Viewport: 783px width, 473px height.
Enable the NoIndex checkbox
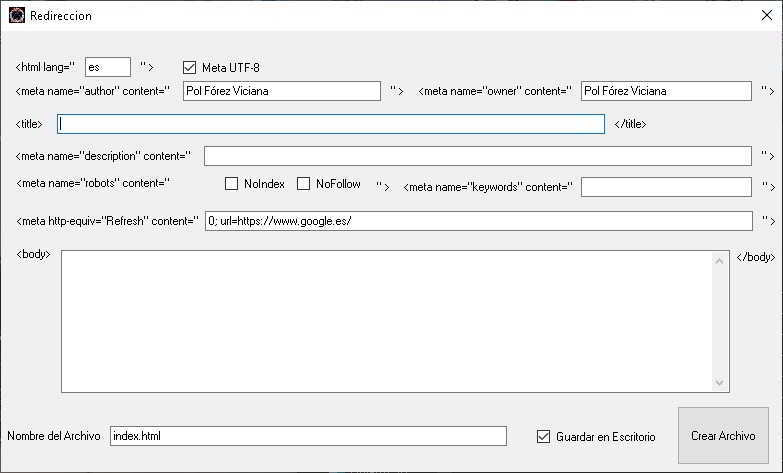pyautogui.click(x=231, y=184)
